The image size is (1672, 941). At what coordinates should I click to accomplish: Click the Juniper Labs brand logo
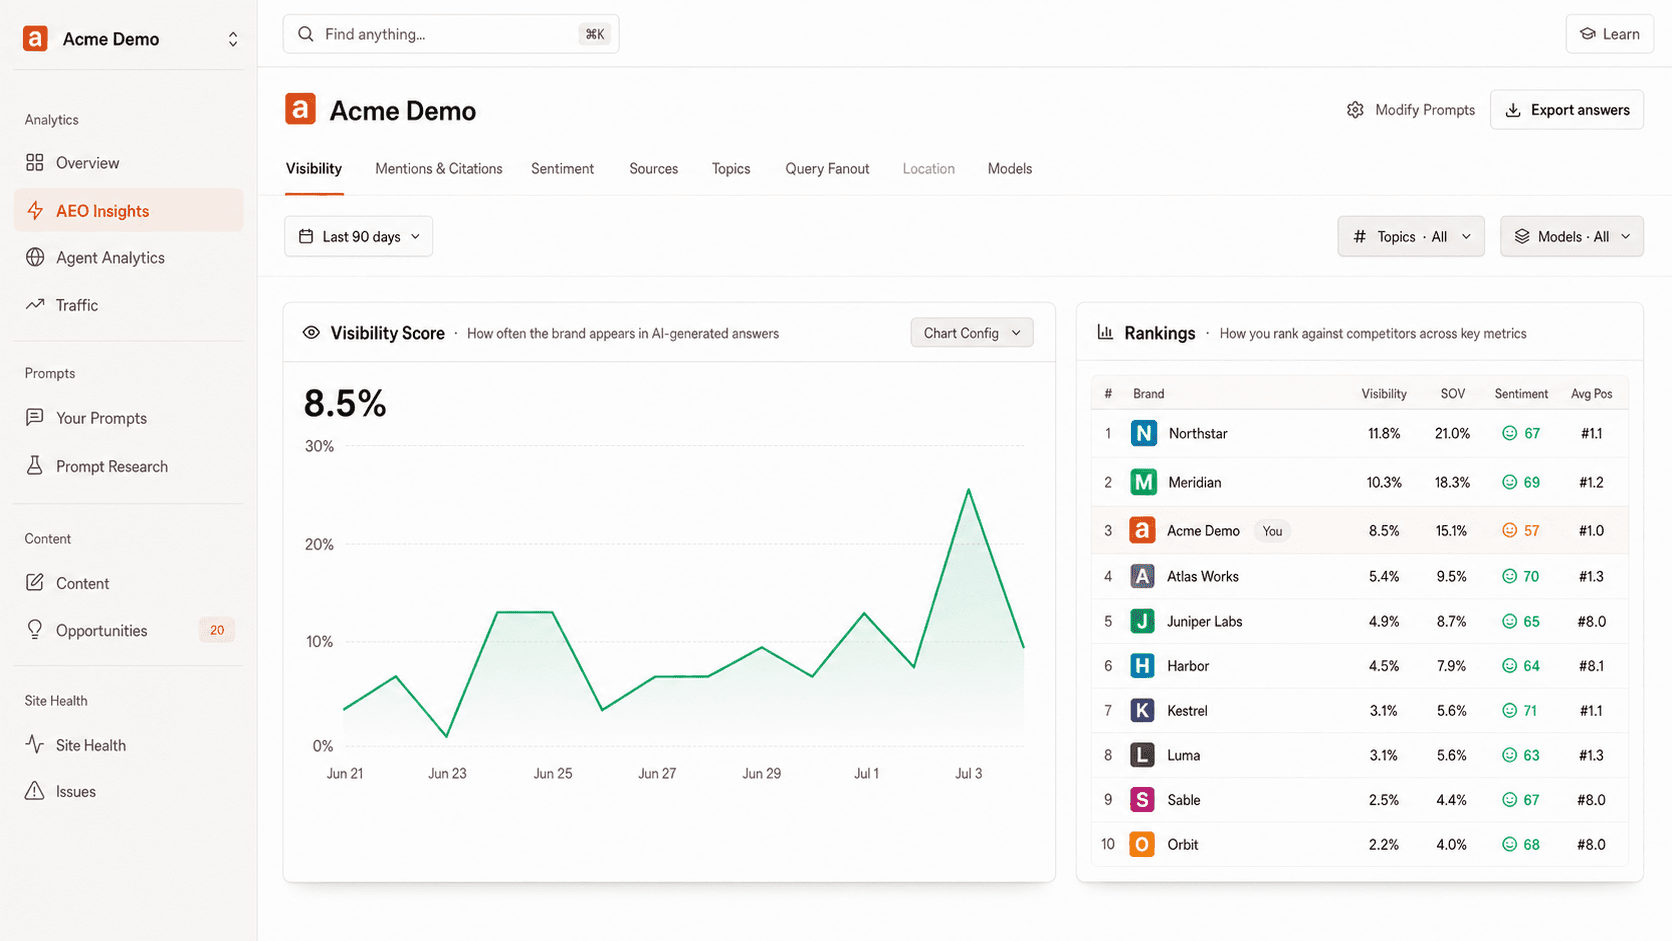[x=1142, y=621]
